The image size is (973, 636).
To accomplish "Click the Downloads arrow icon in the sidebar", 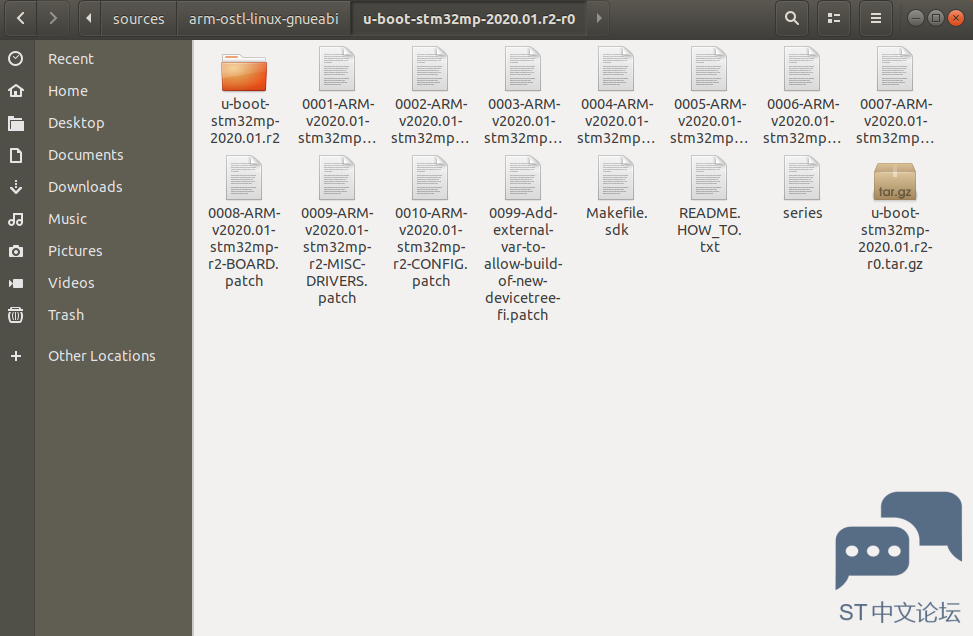I will coord(16,187).
